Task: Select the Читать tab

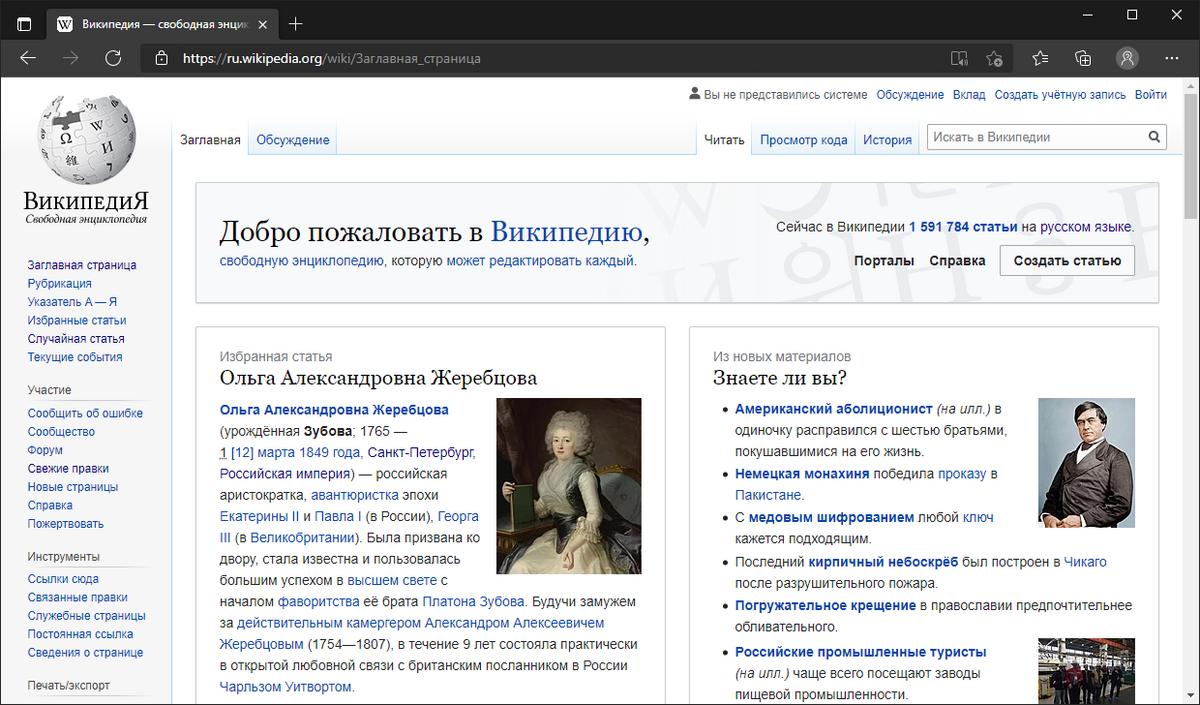Action: click(x=724, y=140)
